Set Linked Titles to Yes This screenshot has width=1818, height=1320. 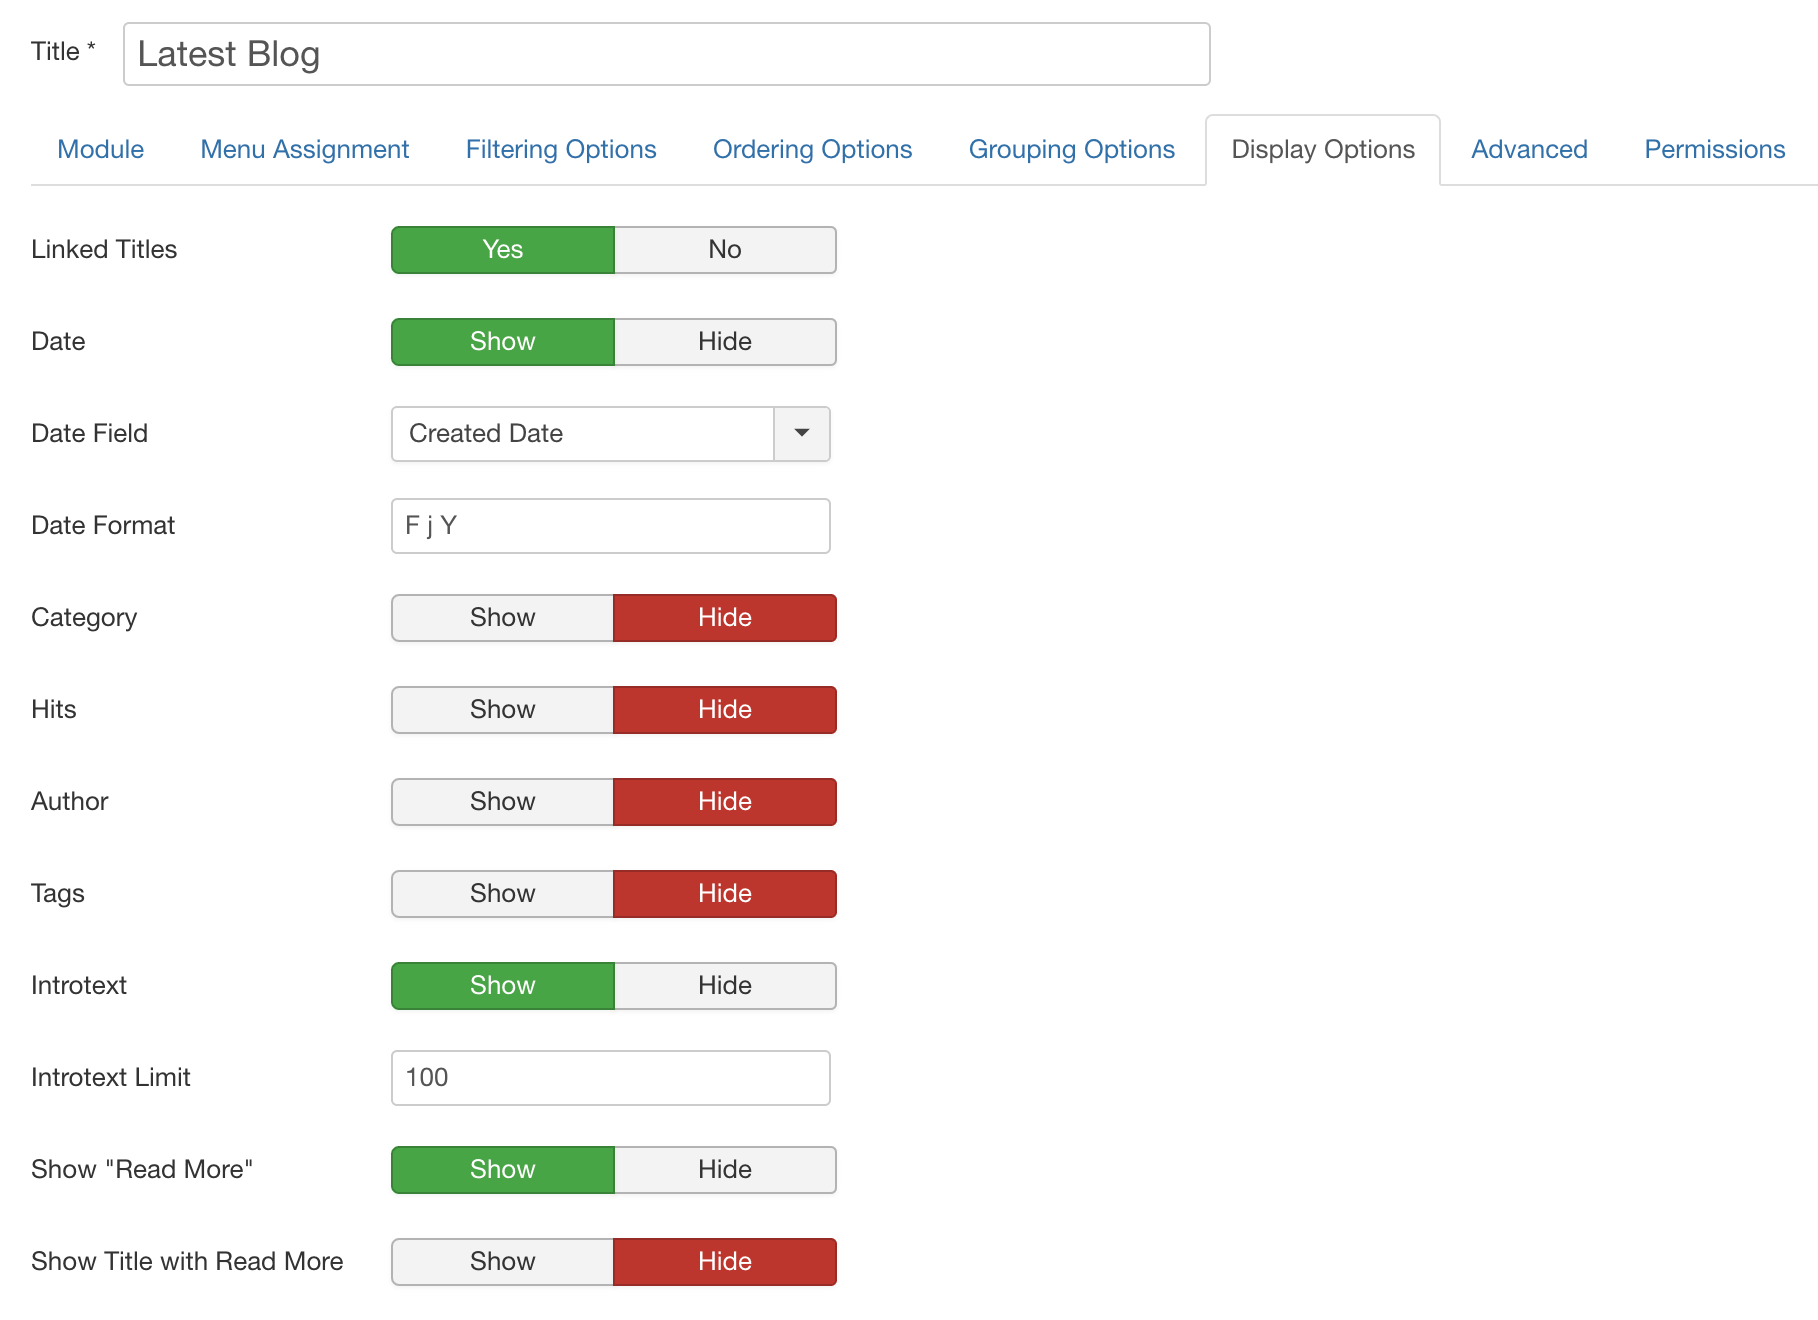503,250
